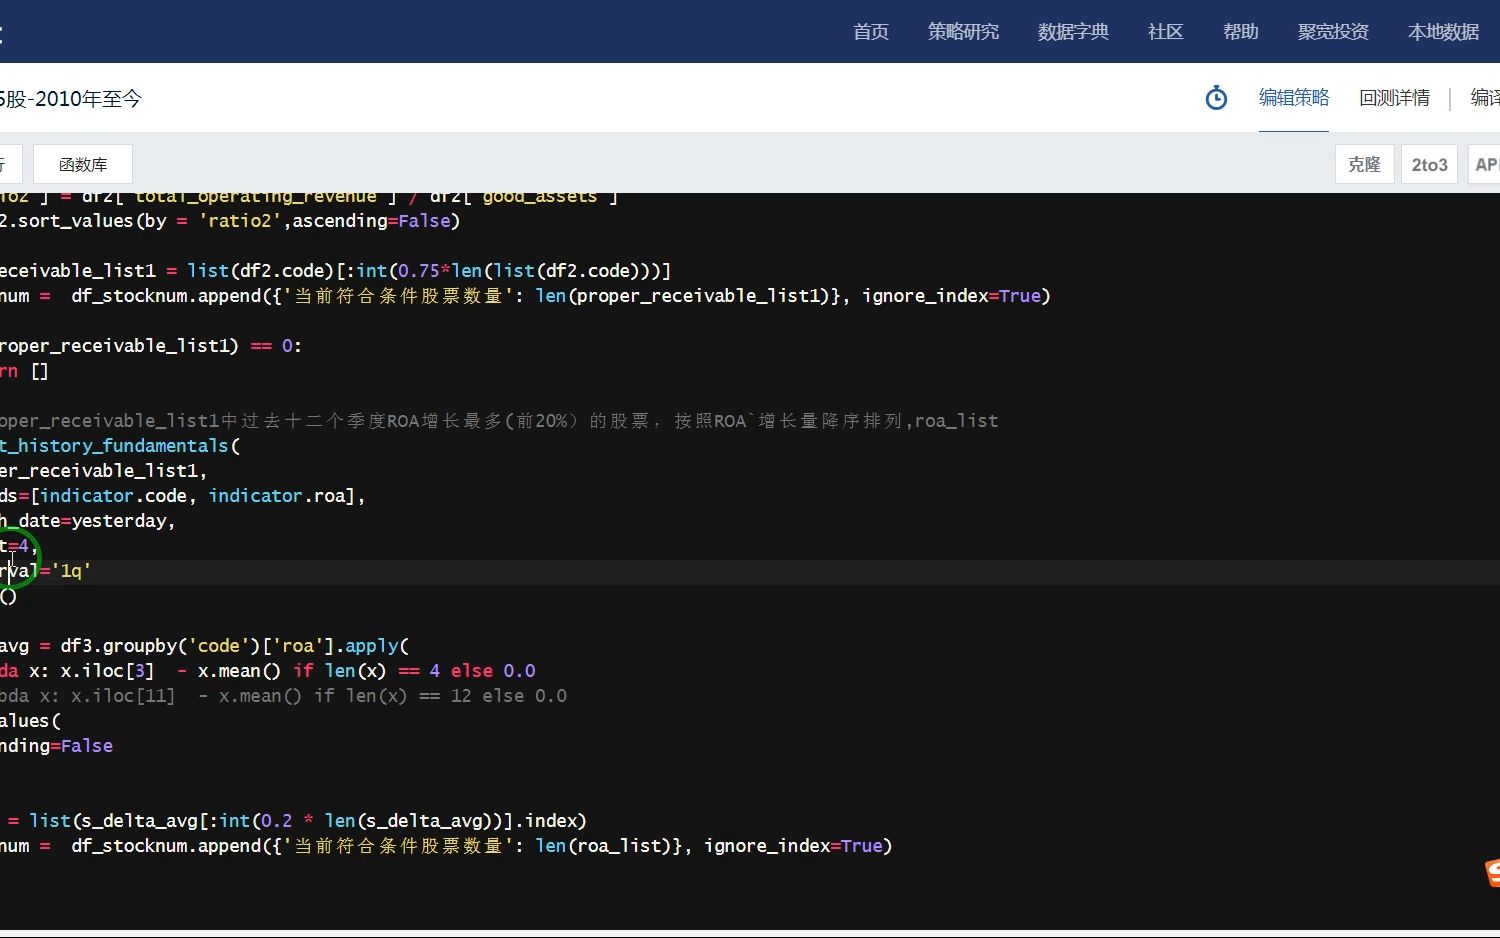
Task: Click the 0.2 value in roa_list line
Action: point(276,821)
